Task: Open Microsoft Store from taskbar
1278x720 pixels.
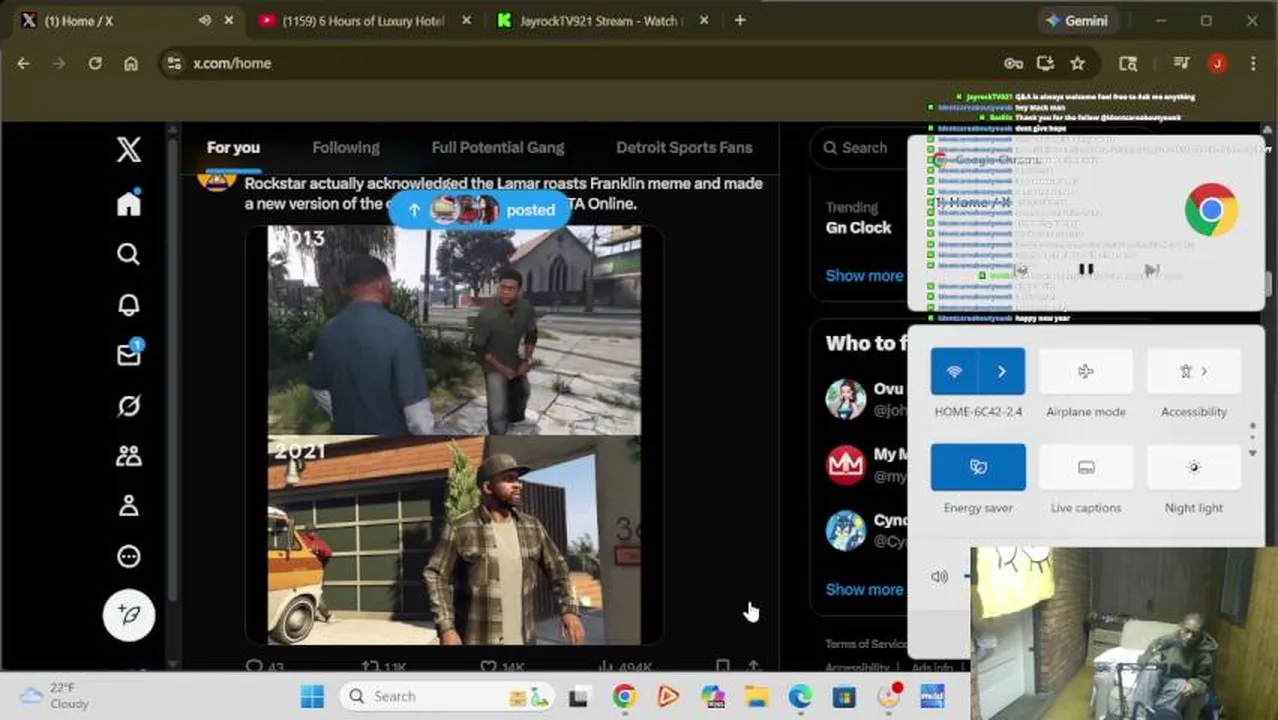Action: click(x=844, y=696)
